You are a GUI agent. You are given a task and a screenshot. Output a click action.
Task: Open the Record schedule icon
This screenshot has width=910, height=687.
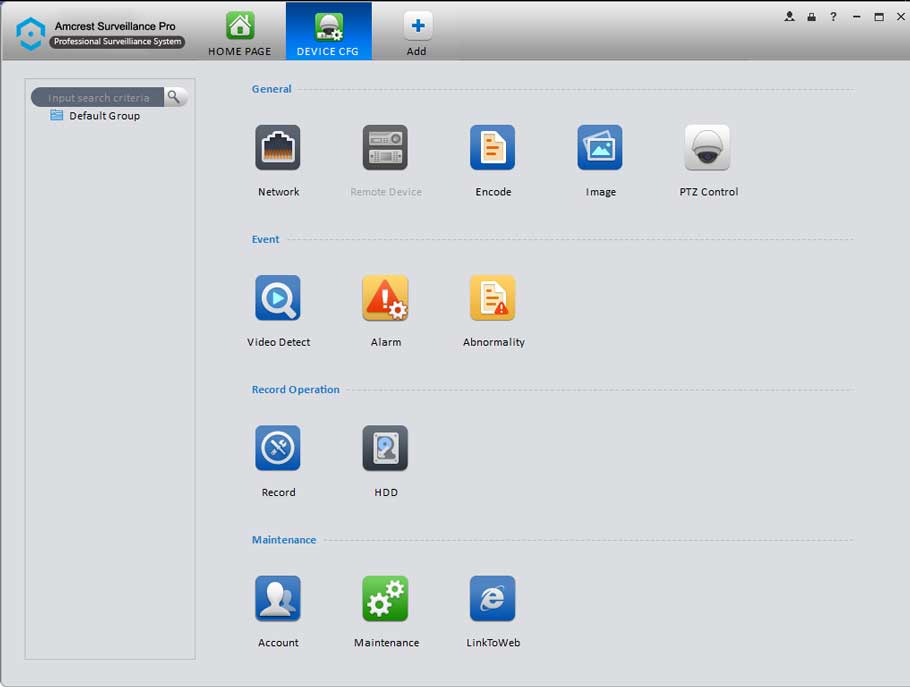278,448
